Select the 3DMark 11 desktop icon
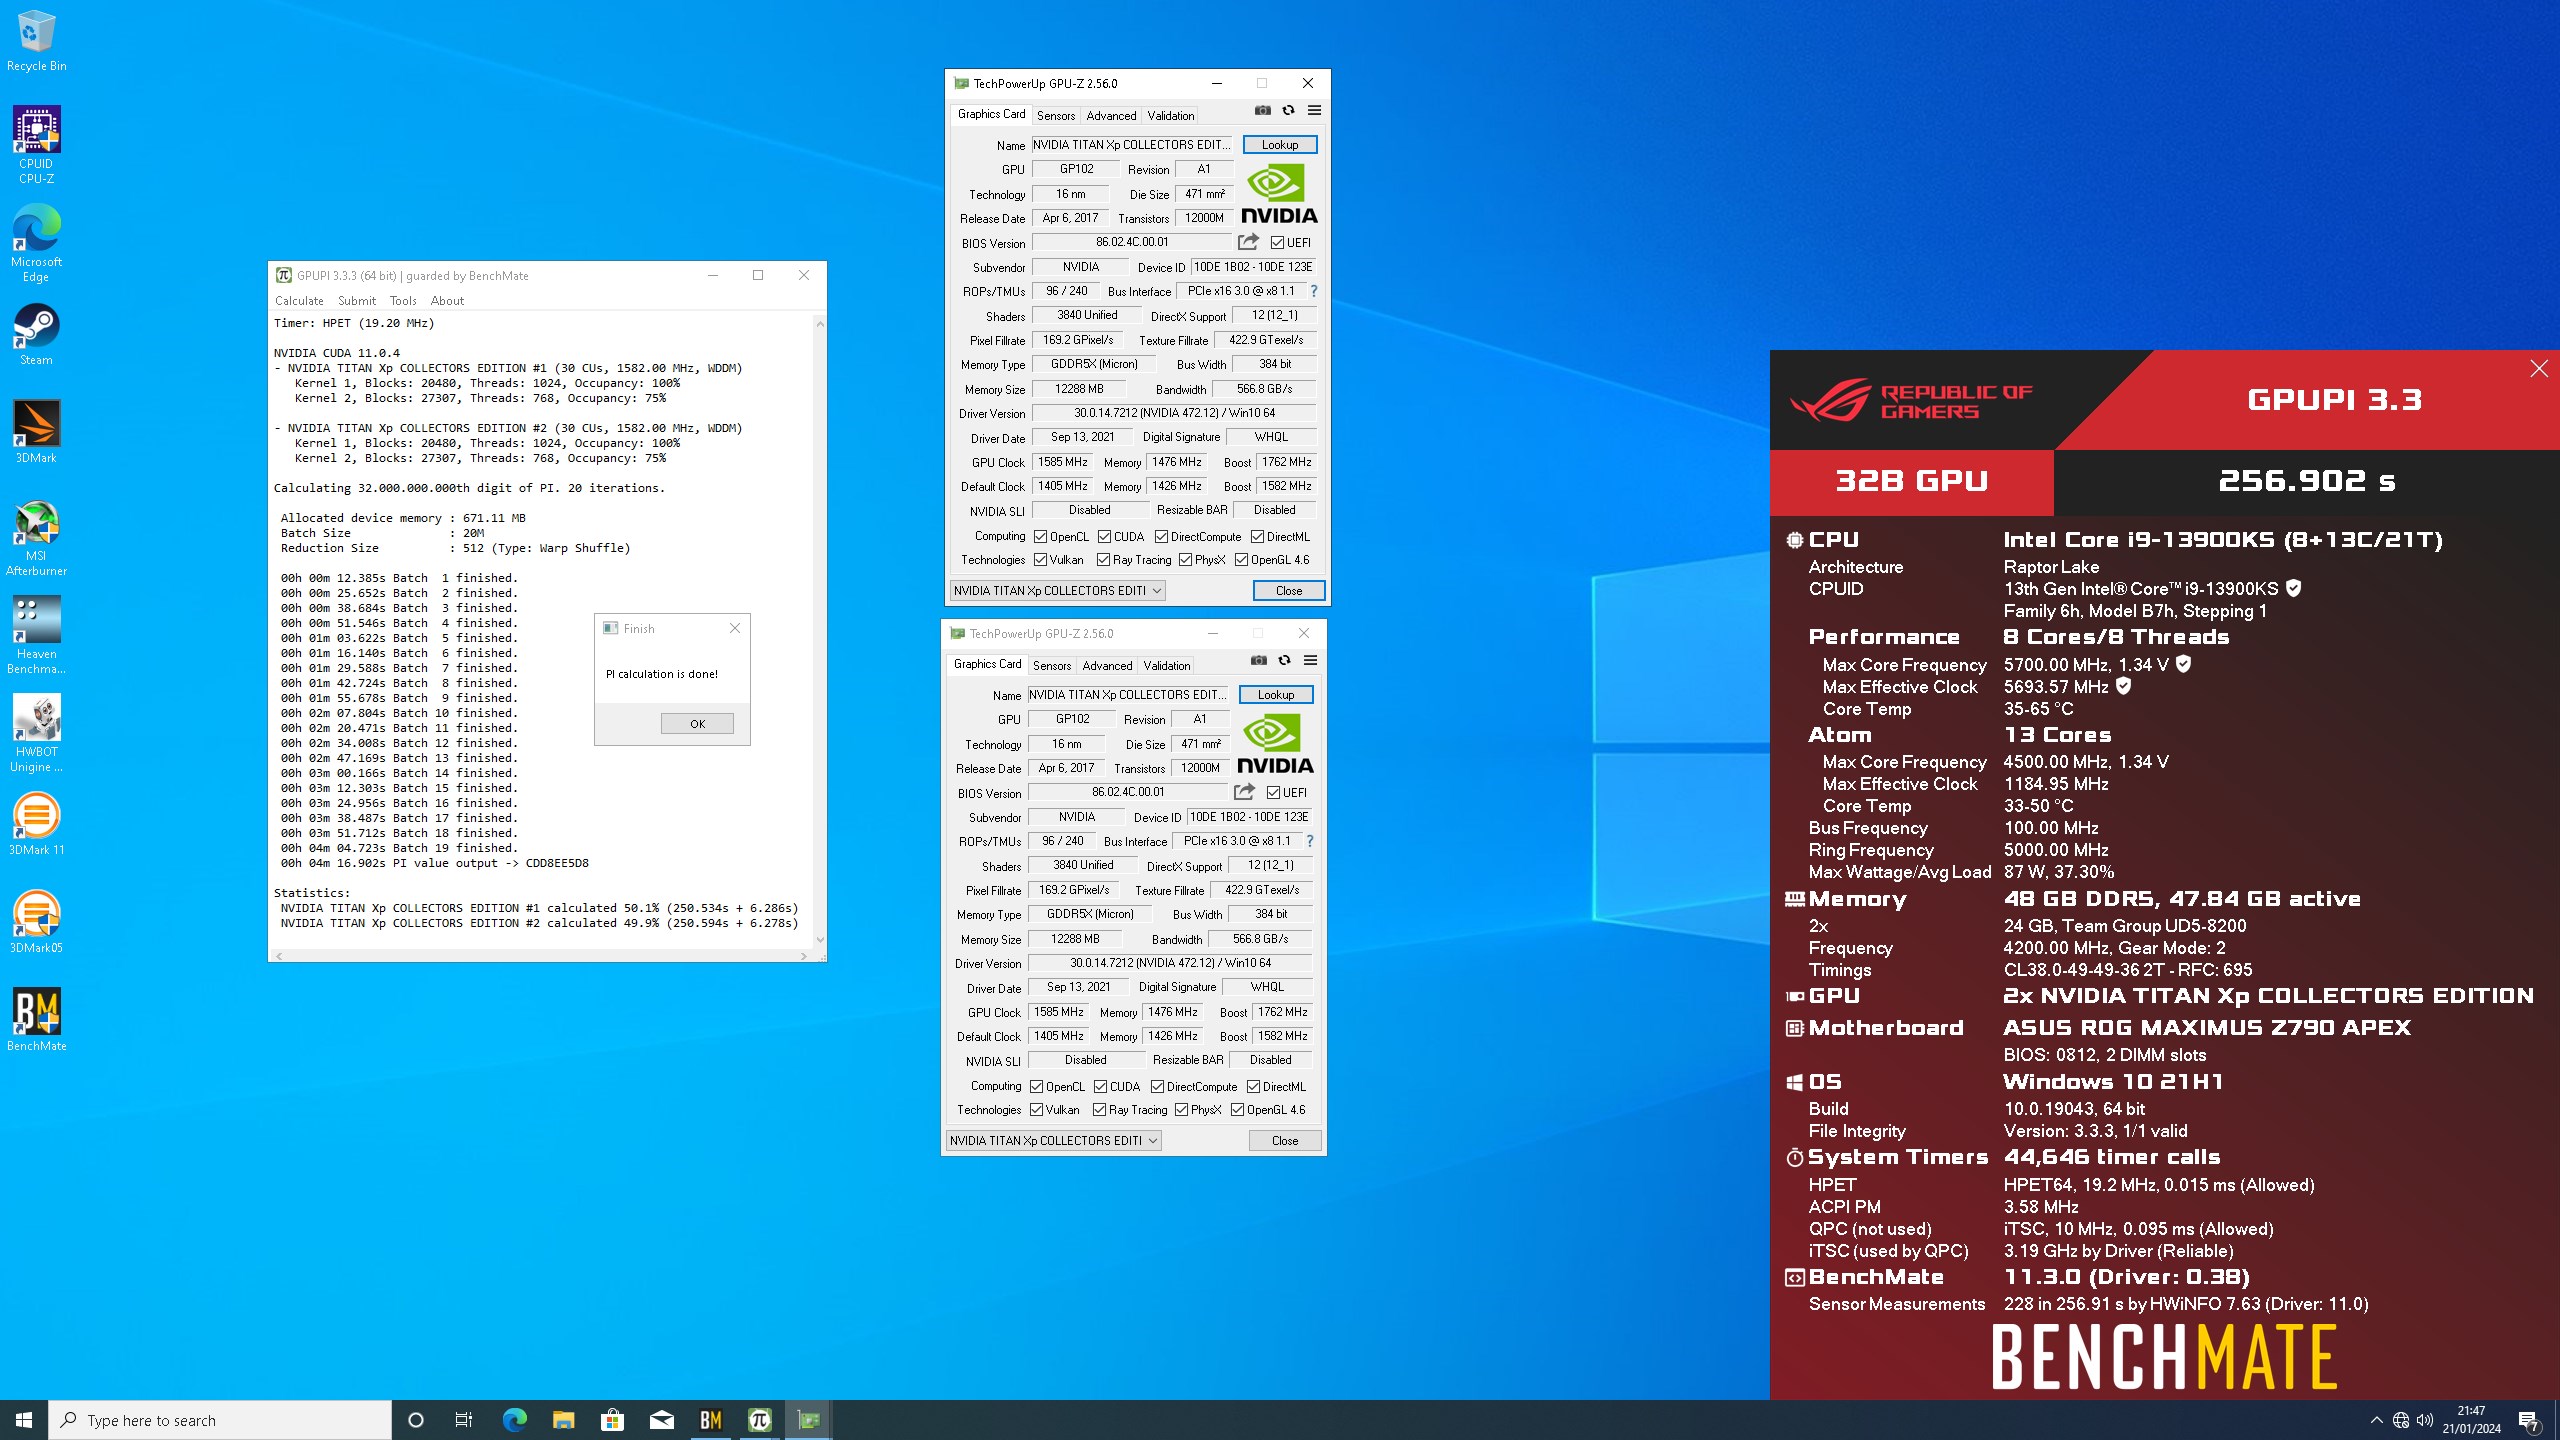 (x=36, y=824)
